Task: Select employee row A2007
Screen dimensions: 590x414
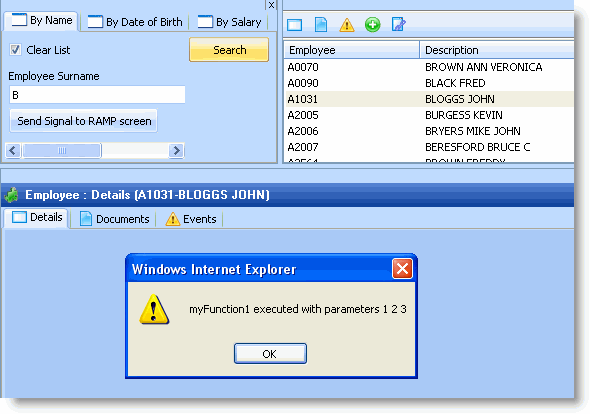Action: point(429,147)
